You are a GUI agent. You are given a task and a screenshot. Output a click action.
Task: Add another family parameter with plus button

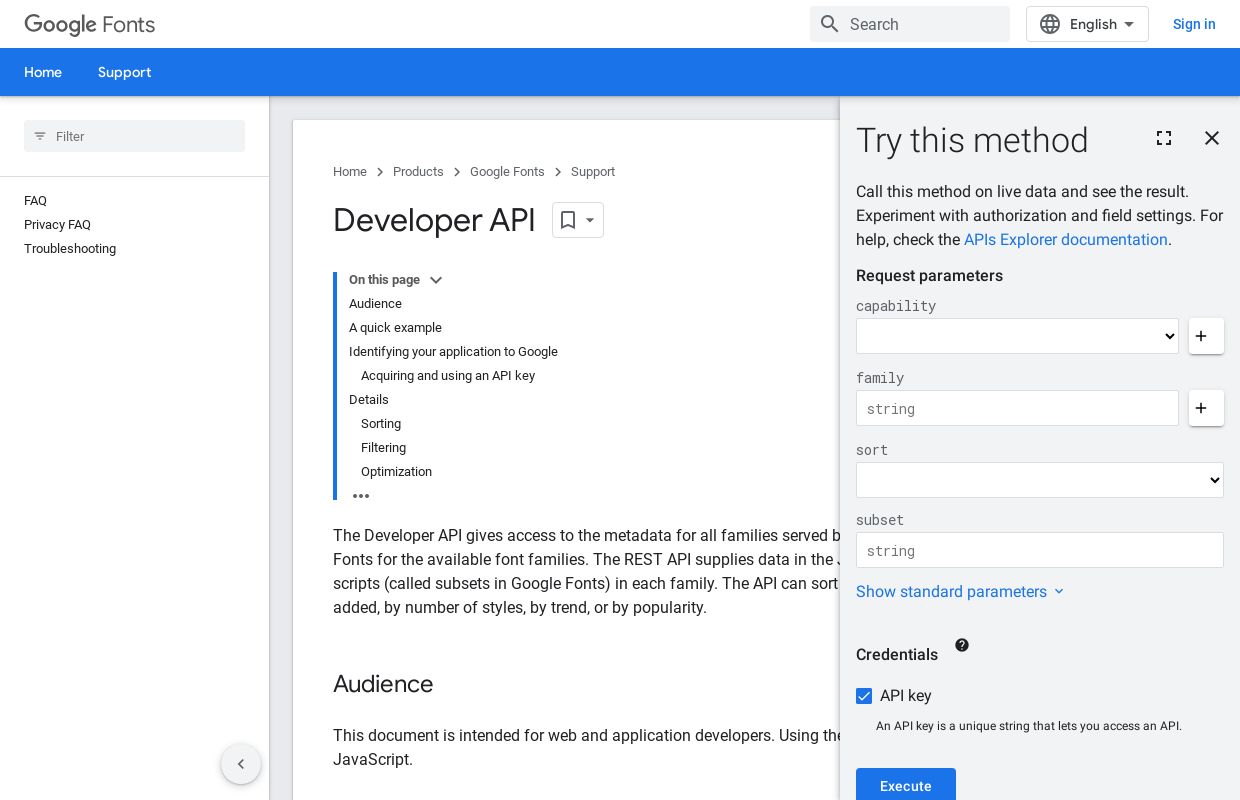(x=1206, y=408)
